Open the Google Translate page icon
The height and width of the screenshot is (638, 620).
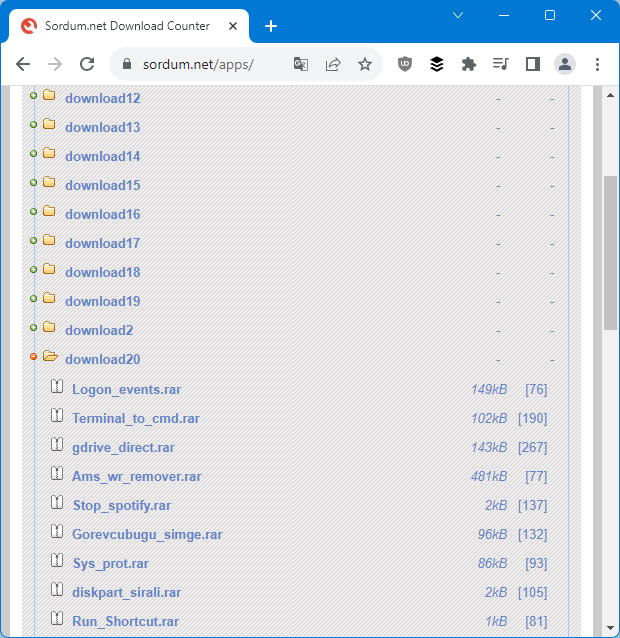point(301,64)
